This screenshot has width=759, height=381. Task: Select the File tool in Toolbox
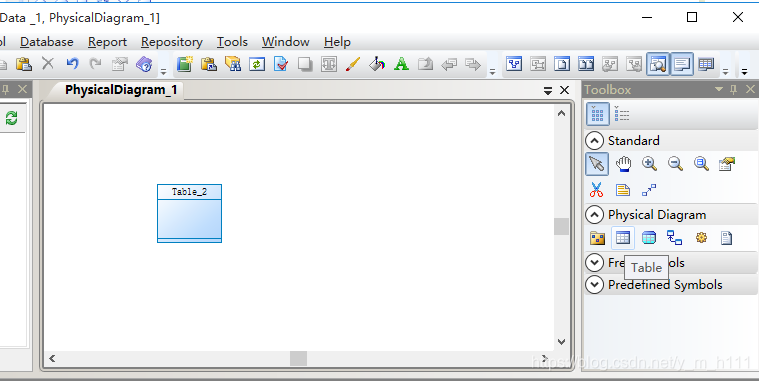point(727,238)
